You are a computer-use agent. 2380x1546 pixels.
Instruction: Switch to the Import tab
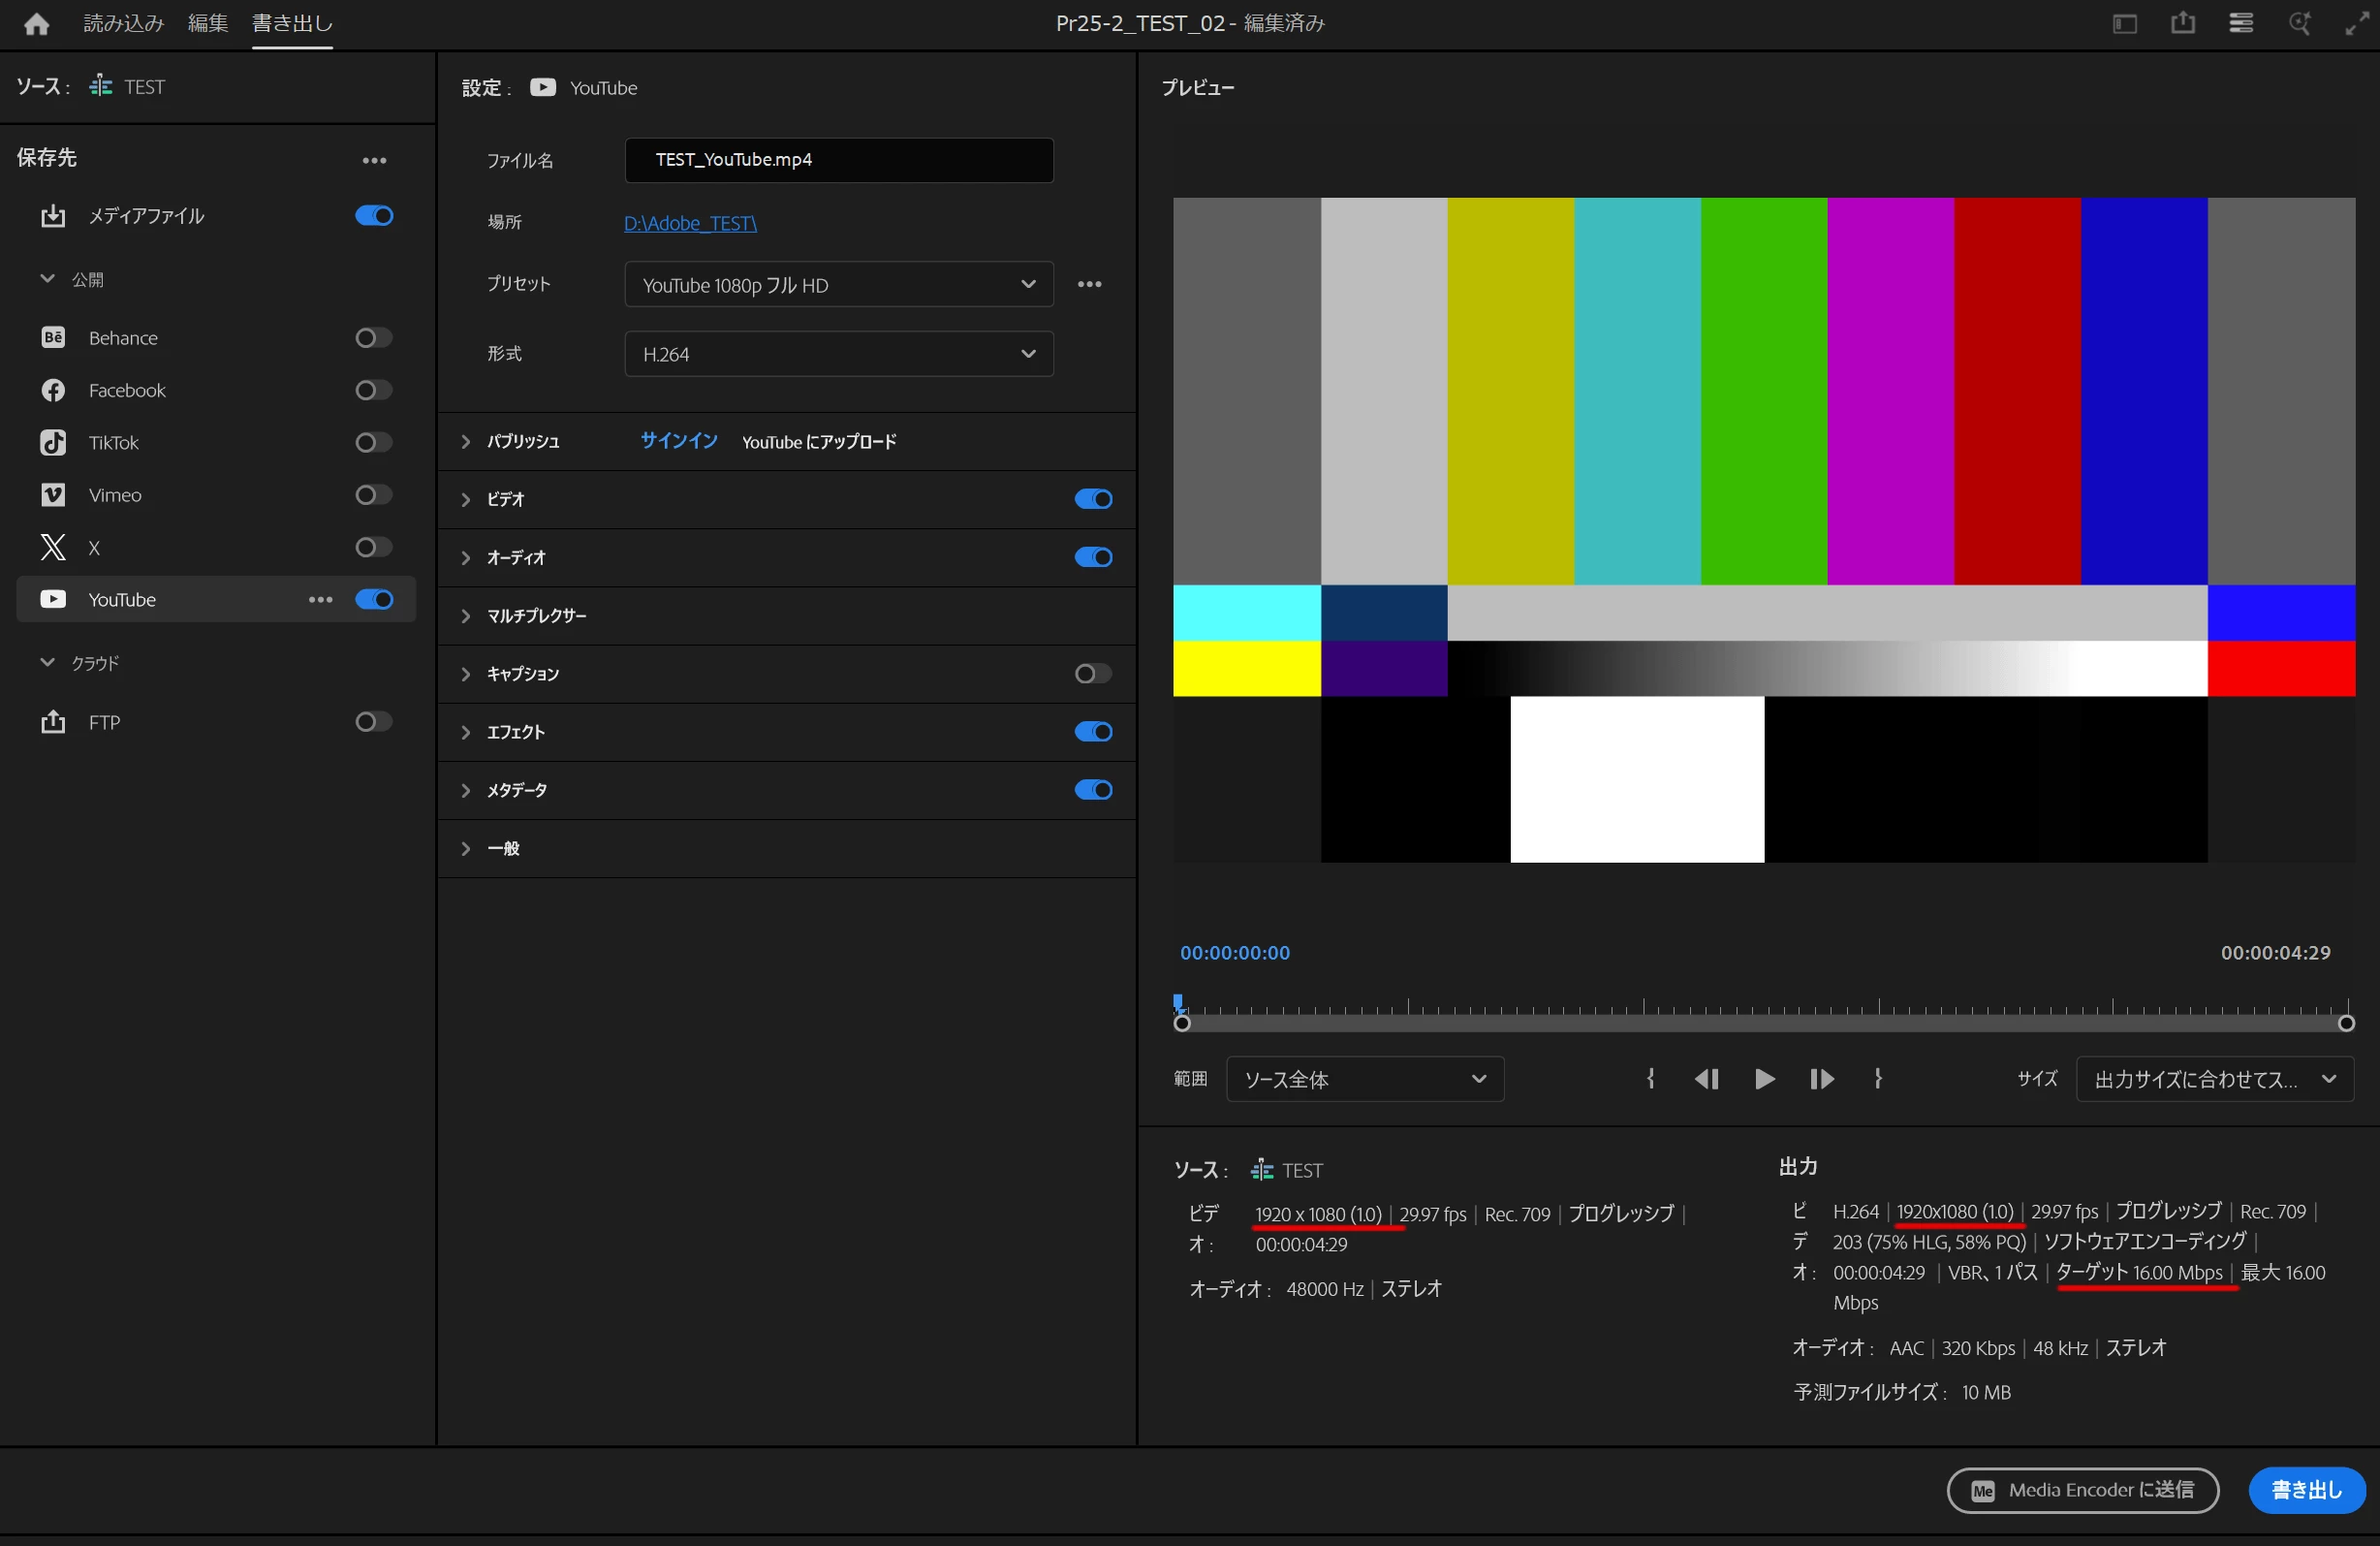(123, 24)
